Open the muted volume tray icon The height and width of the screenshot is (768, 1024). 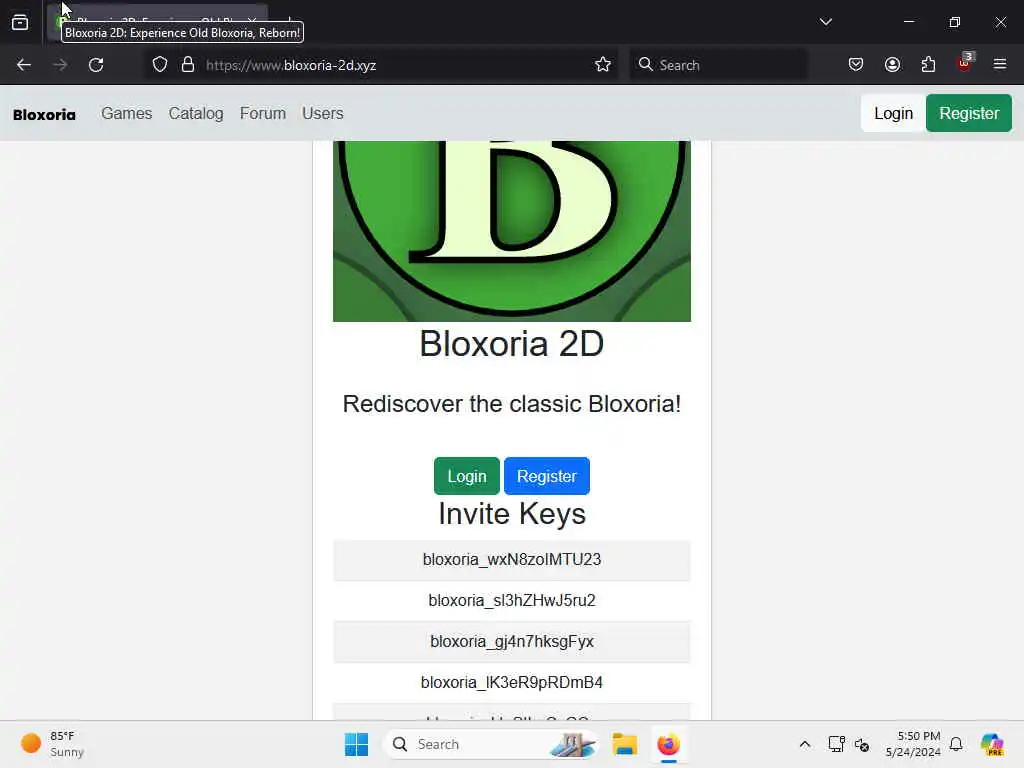(x=861, y=744)
